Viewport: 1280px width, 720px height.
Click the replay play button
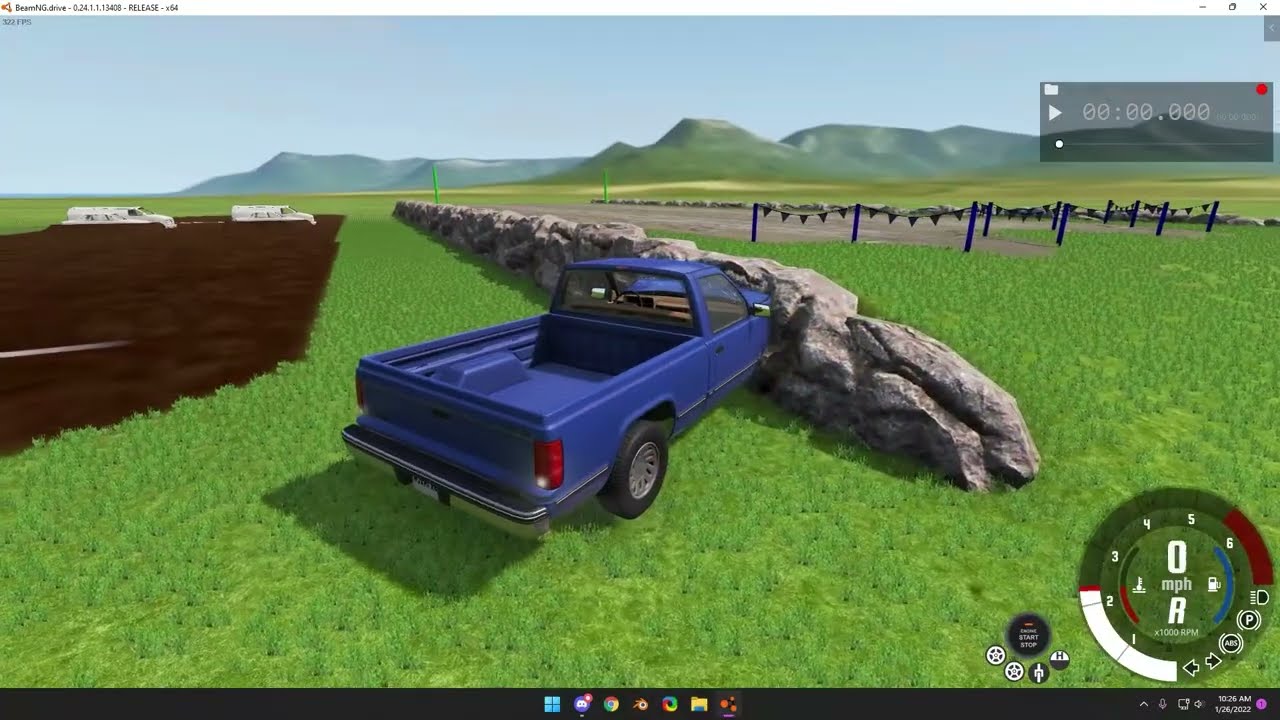1054,113
